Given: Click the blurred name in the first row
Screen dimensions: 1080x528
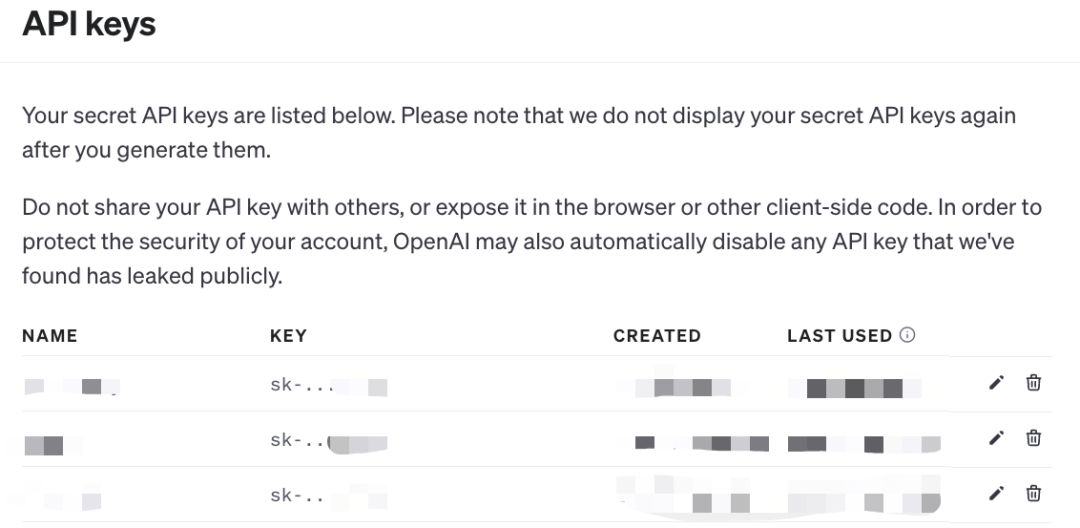Looking at the screenshot, I should tap(72, 386).
